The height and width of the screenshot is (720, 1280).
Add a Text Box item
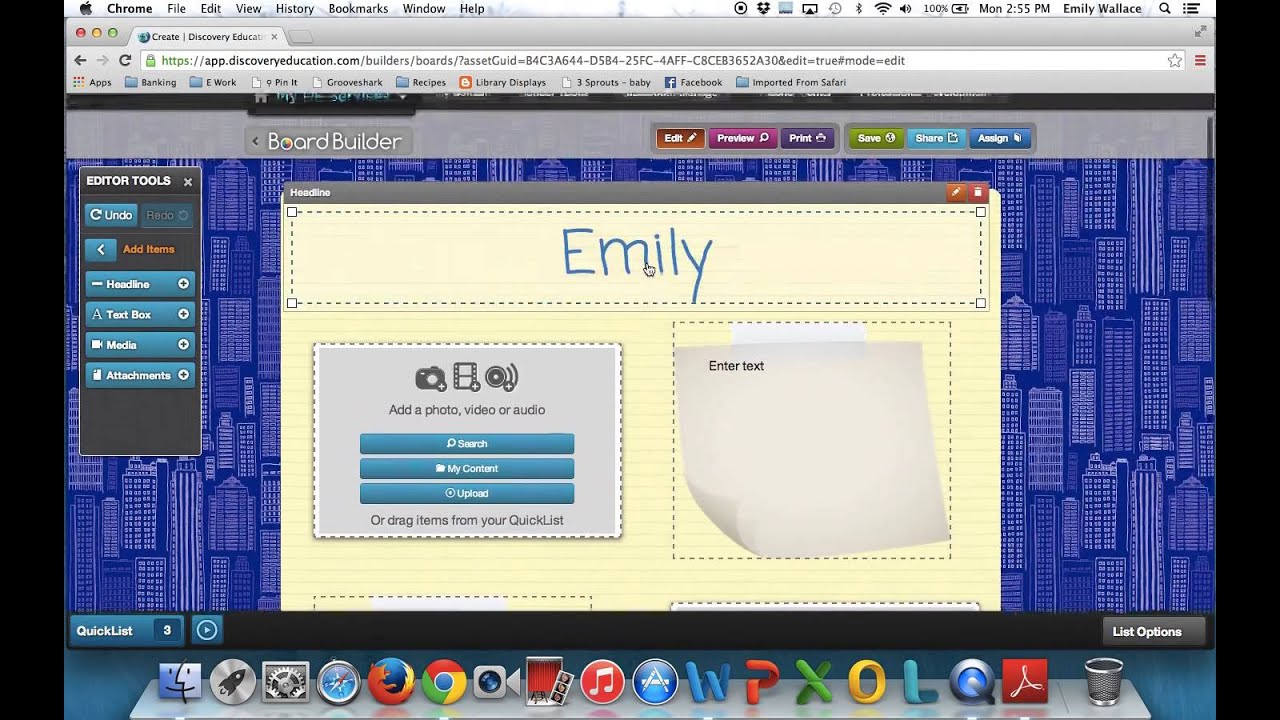140,314
